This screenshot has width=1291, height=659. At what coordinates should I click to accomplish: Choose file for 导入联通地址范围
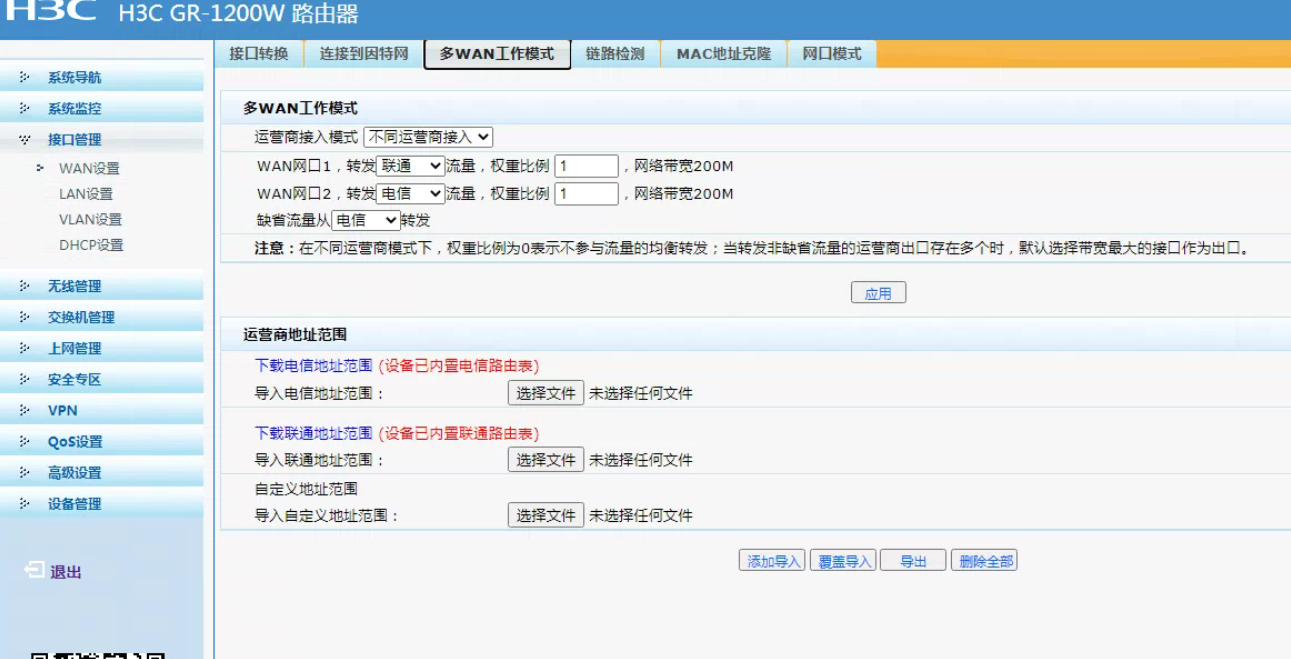546,460
